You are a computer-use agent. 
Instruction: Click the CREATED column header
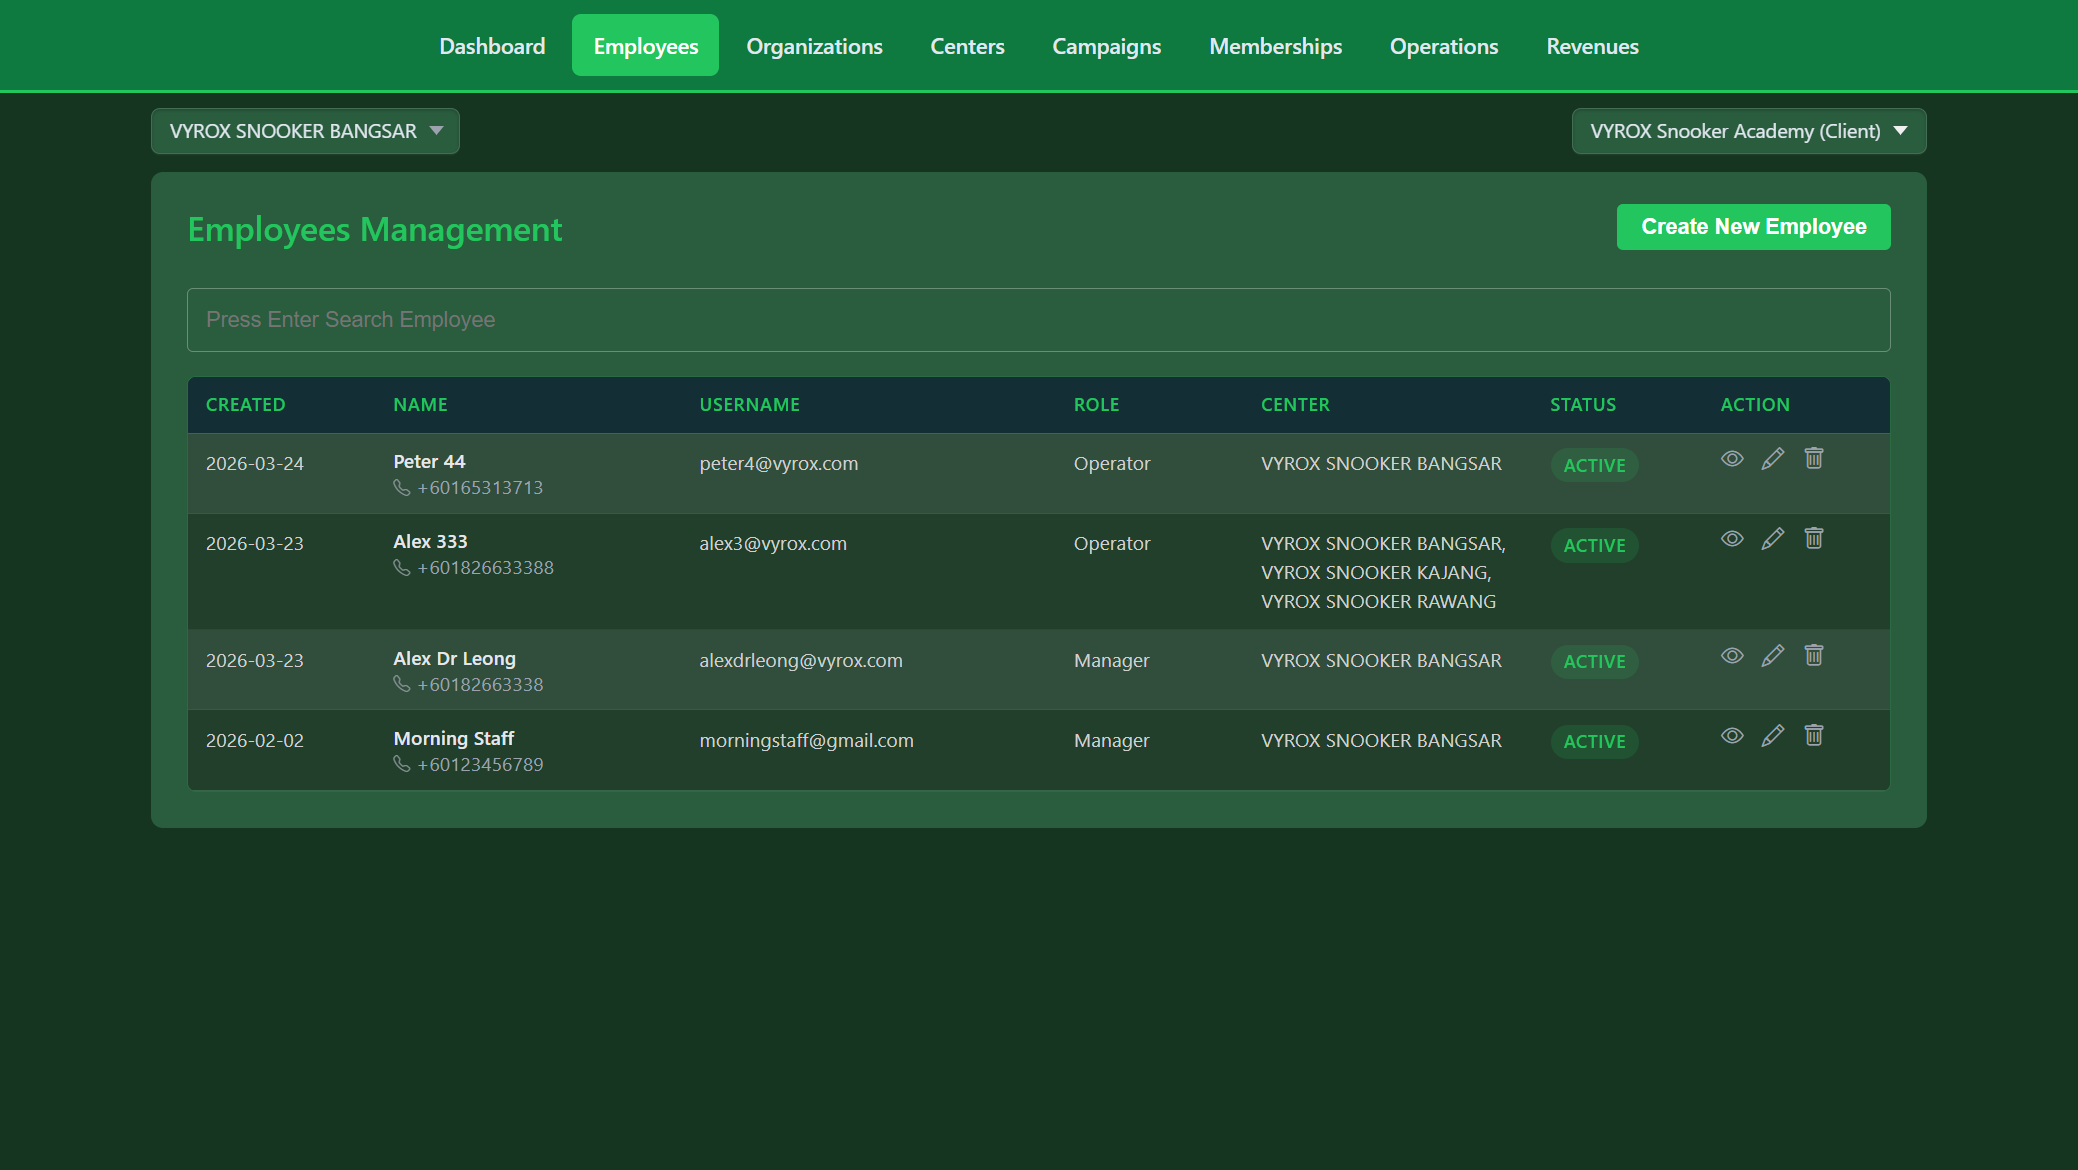(x=245, y=405)
